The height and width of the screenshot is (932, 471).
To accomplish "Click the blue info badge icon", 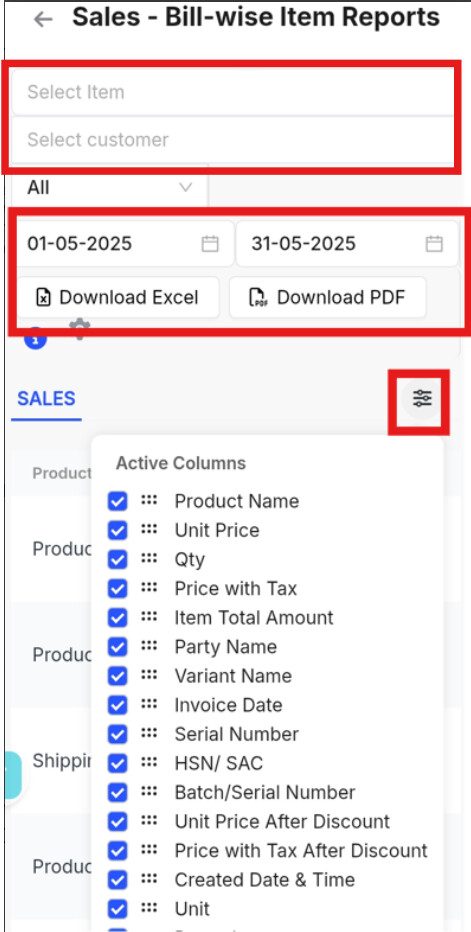I will 35,339.
